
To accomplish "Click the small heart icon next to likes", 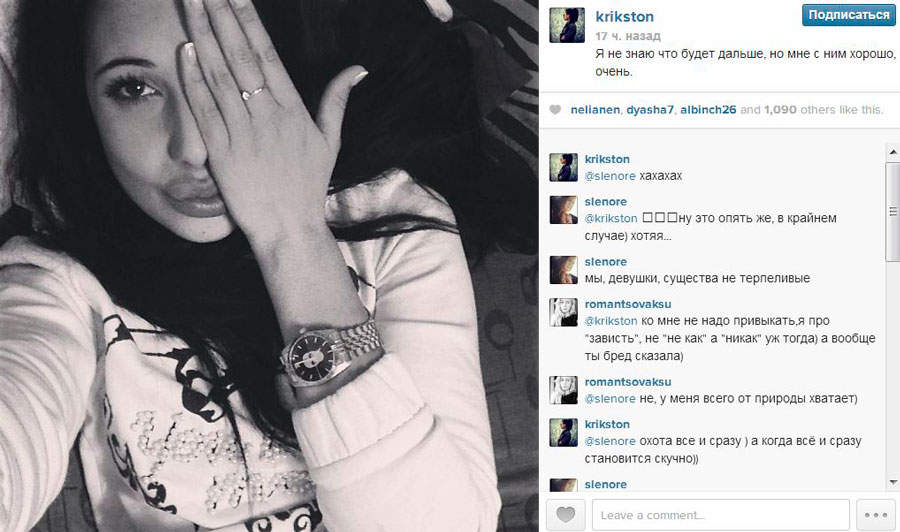I will point(555,110).
